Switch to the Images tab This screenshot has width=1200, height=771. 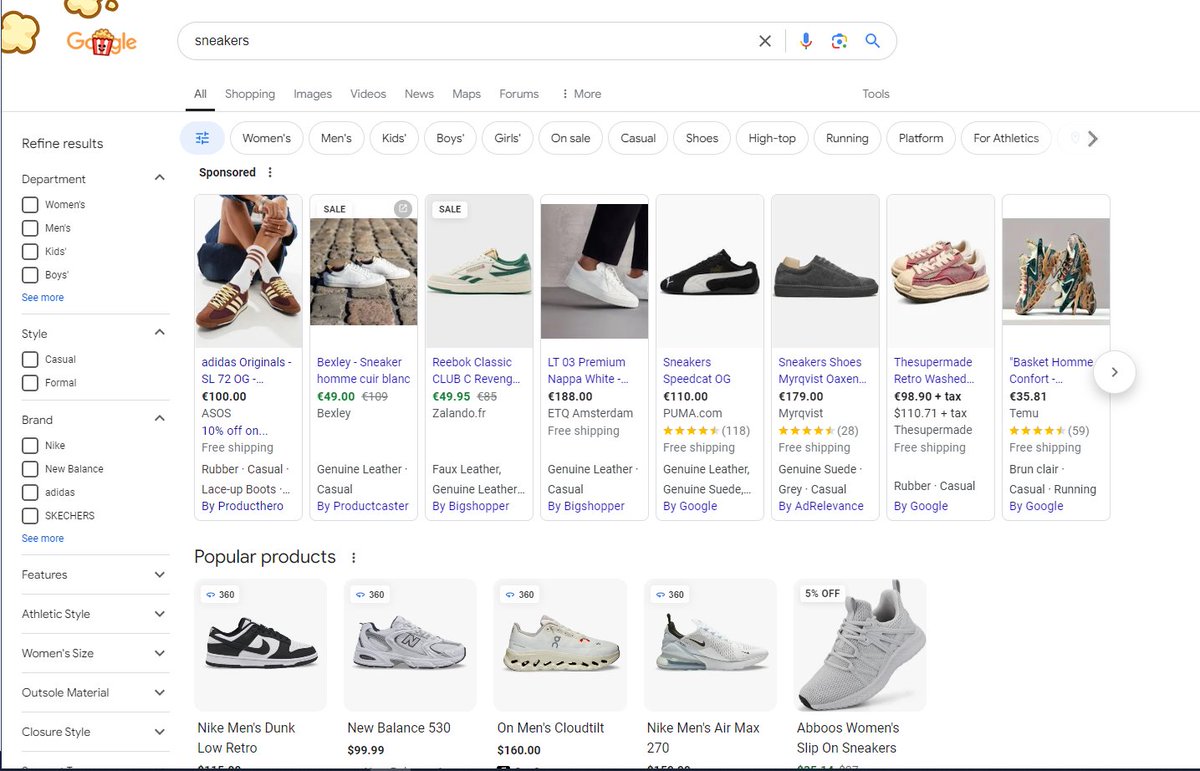(312, 94)
